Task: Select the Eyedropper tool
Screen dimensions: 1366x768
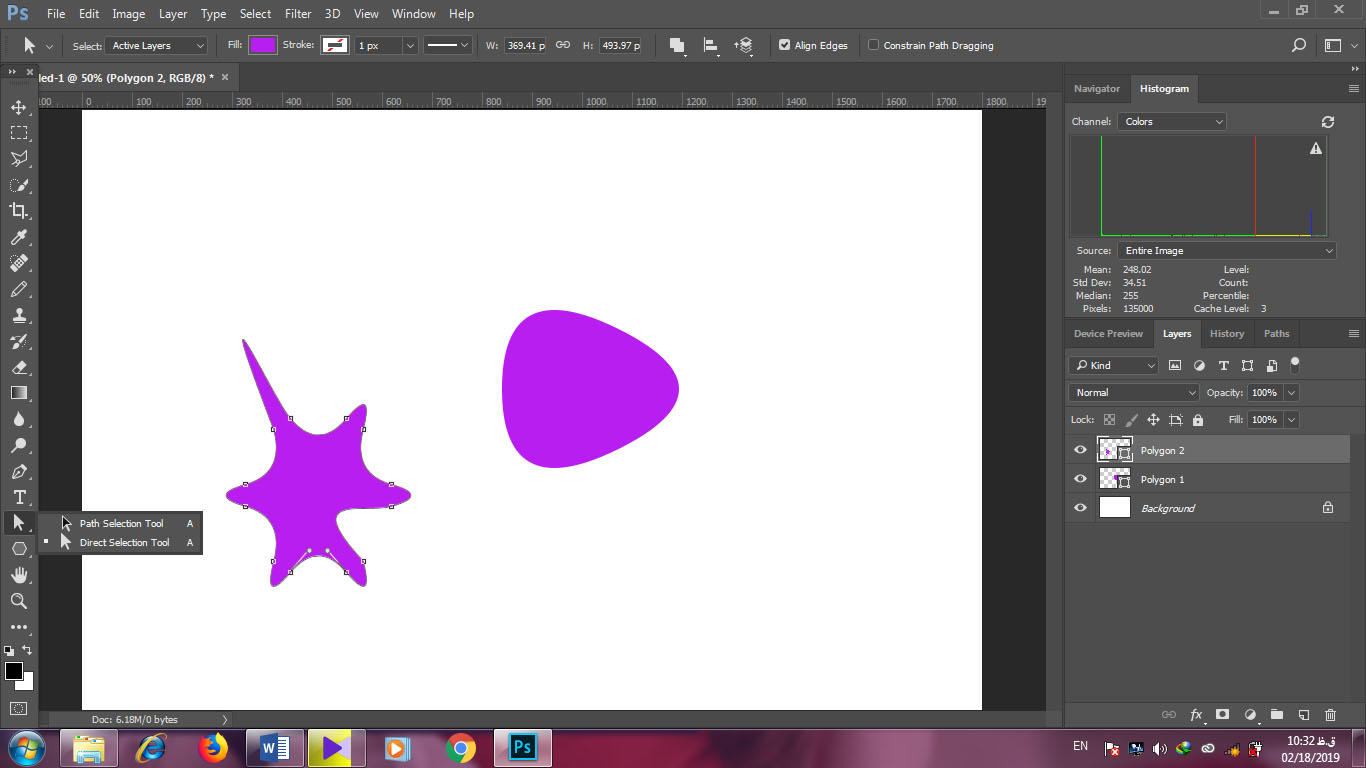Action: click(x=19, y=237)
